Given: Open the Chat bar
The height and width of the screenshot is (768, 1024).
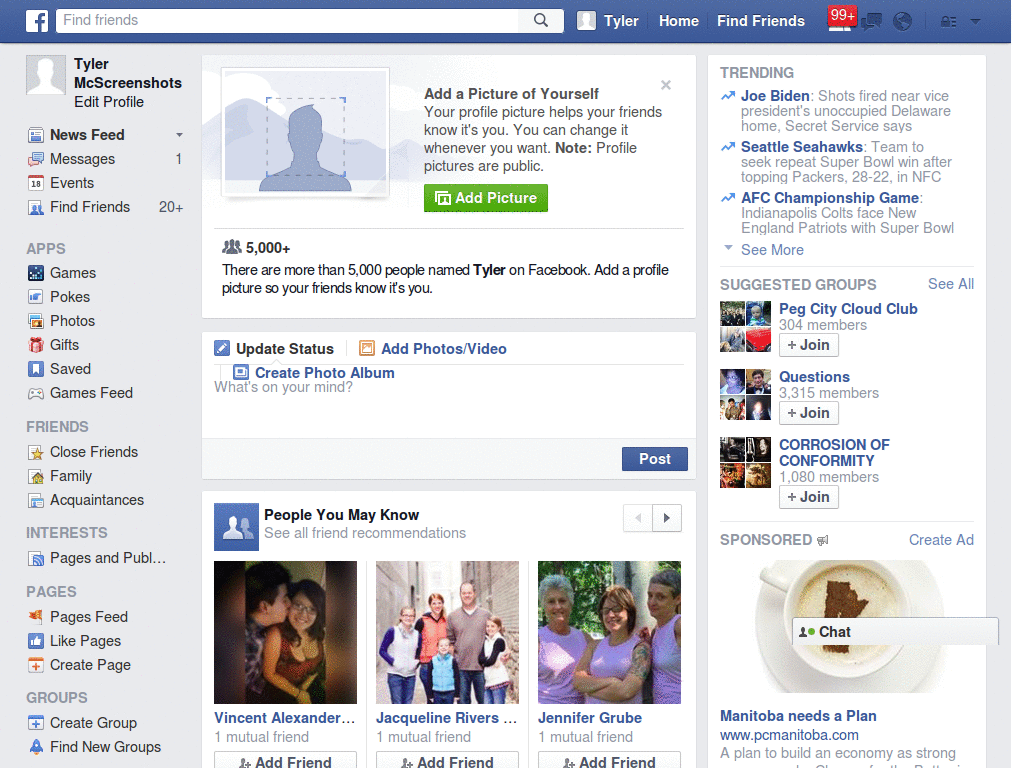Looking at the screenshot, I should coord(895,632).
